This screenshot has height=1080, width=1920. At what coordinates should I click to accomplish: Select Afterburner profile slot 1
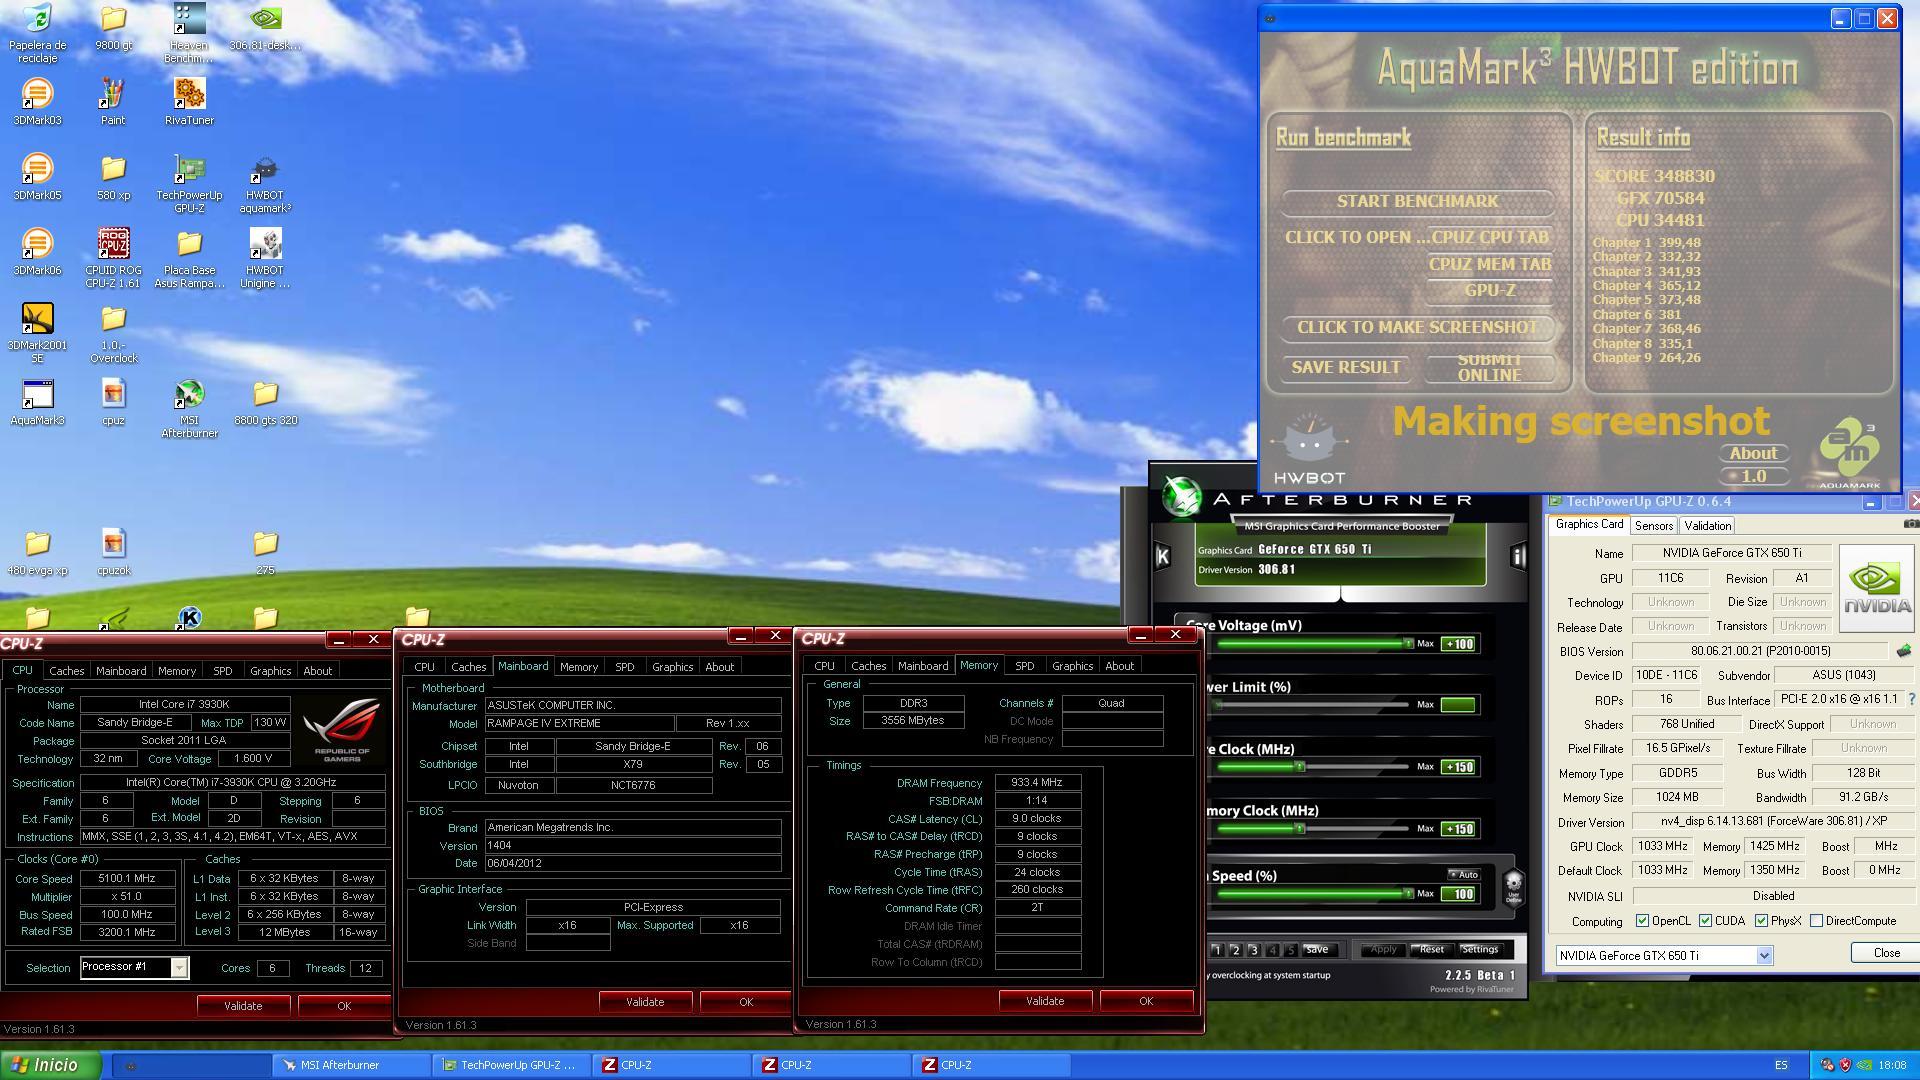[x=1217, y=950]
